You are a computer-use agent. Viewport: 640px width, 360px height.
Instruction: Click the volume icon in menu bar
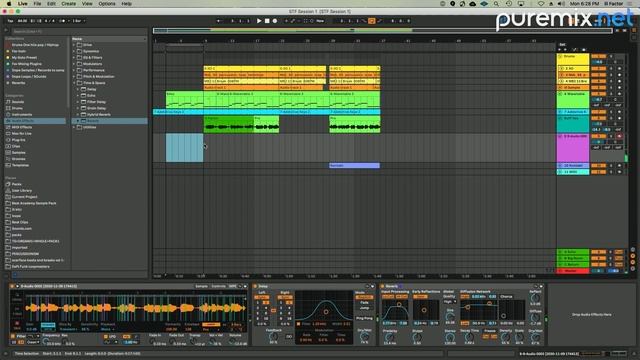(x=562, y=4)
